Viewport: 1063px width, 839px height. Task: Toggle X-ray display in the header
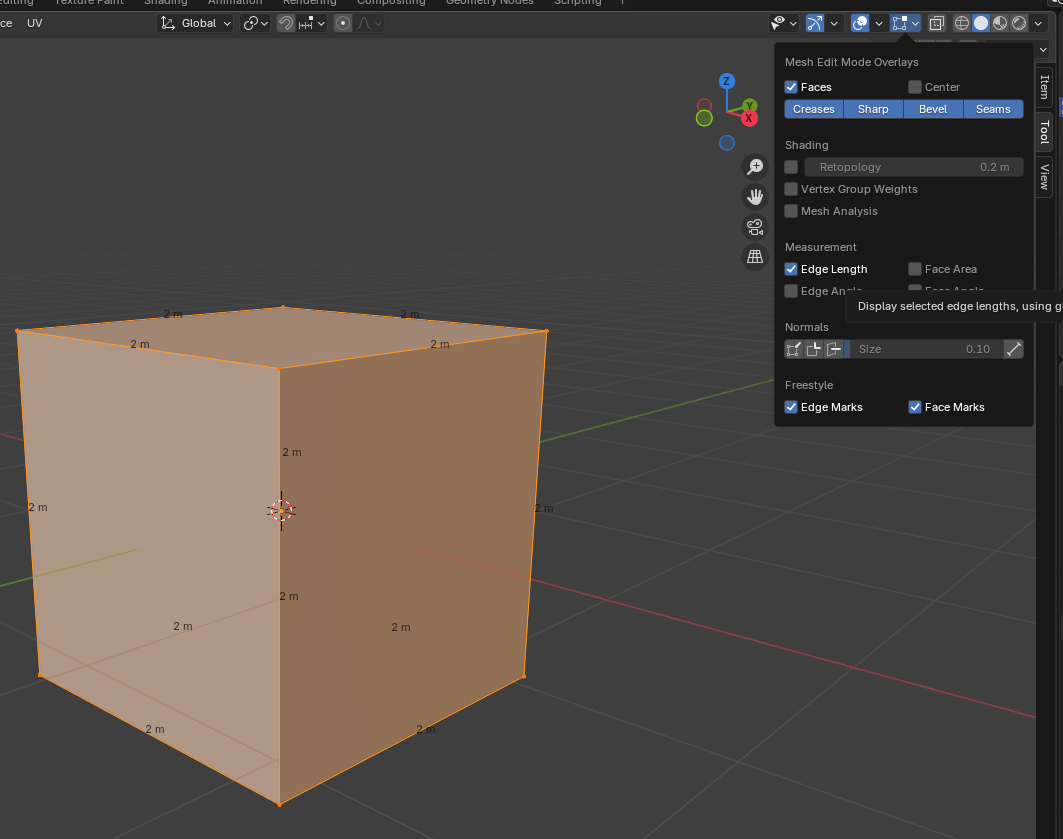pos(937,23)
